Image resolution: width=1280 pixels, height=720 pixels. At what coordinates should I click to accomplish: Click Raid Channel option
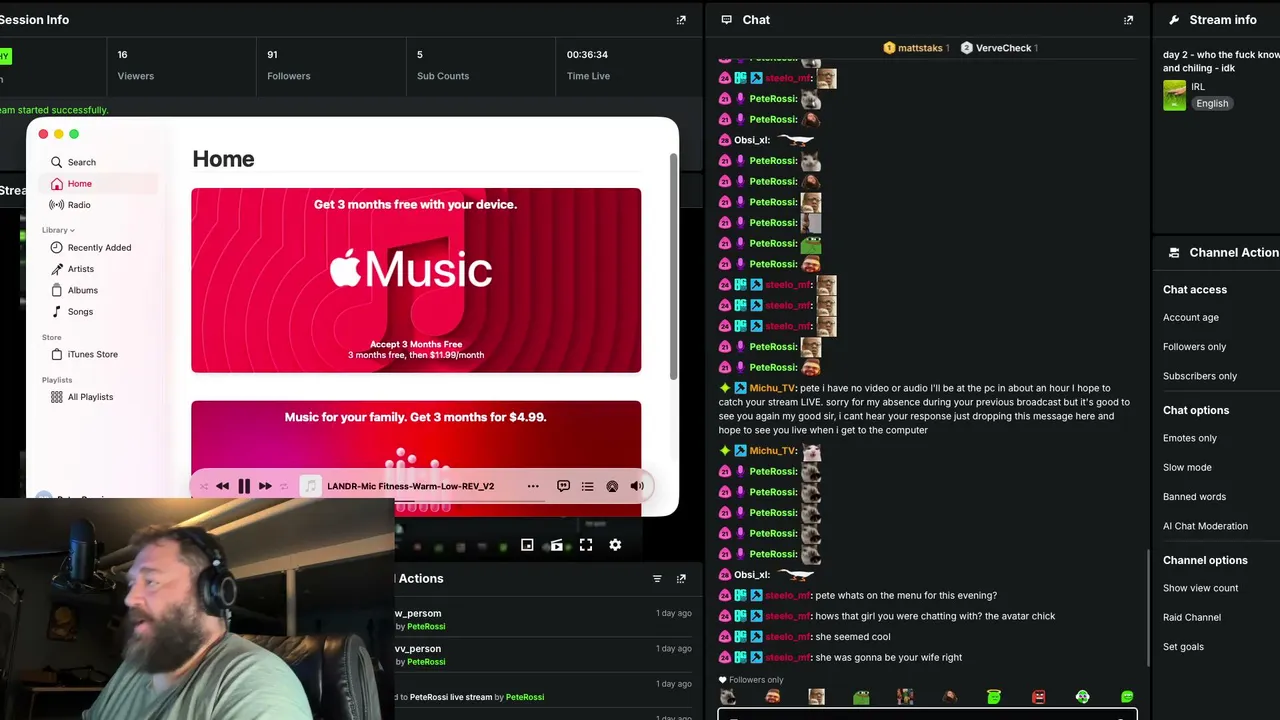tap(1192, 618)
